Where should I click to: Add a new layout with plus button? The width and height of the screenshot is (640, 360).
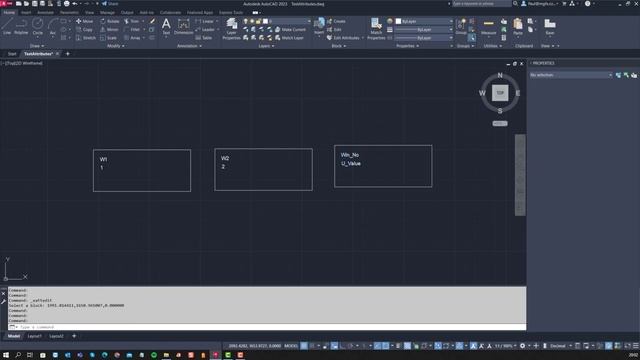pyautogui.click(x=74, y=336)
